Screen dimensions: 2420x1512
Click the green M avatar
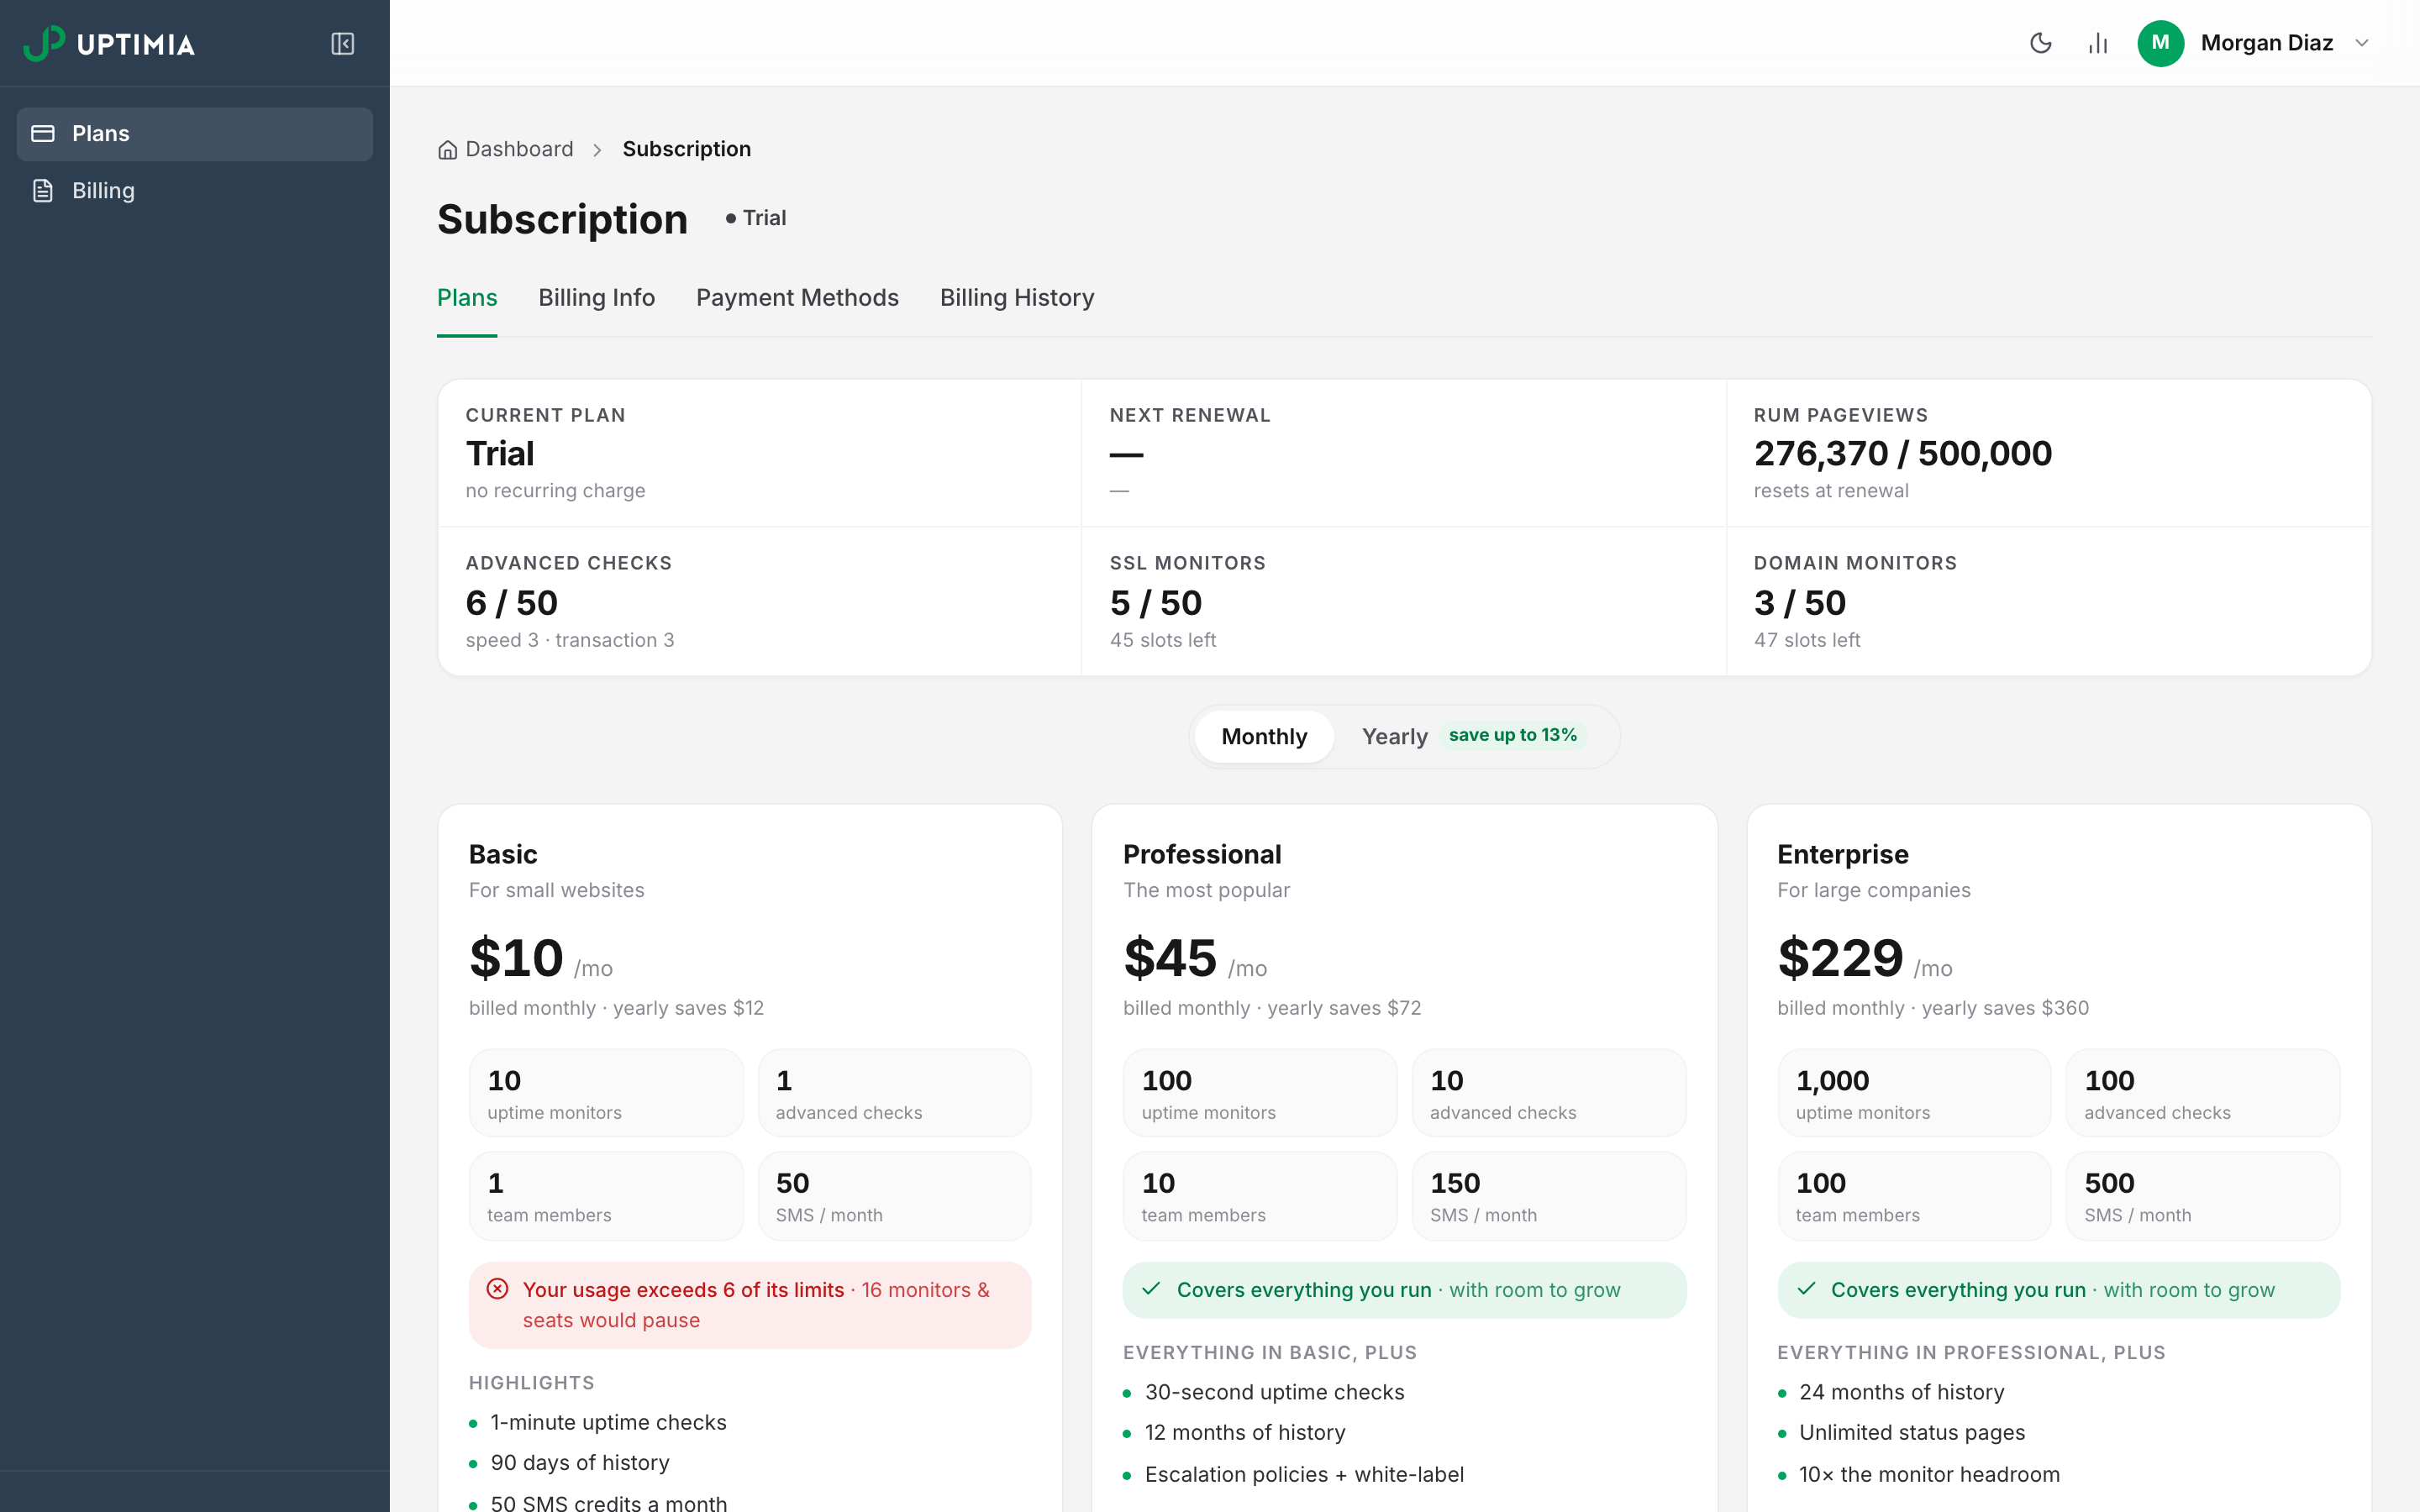pyautogui.click(x=2160, y=43)
